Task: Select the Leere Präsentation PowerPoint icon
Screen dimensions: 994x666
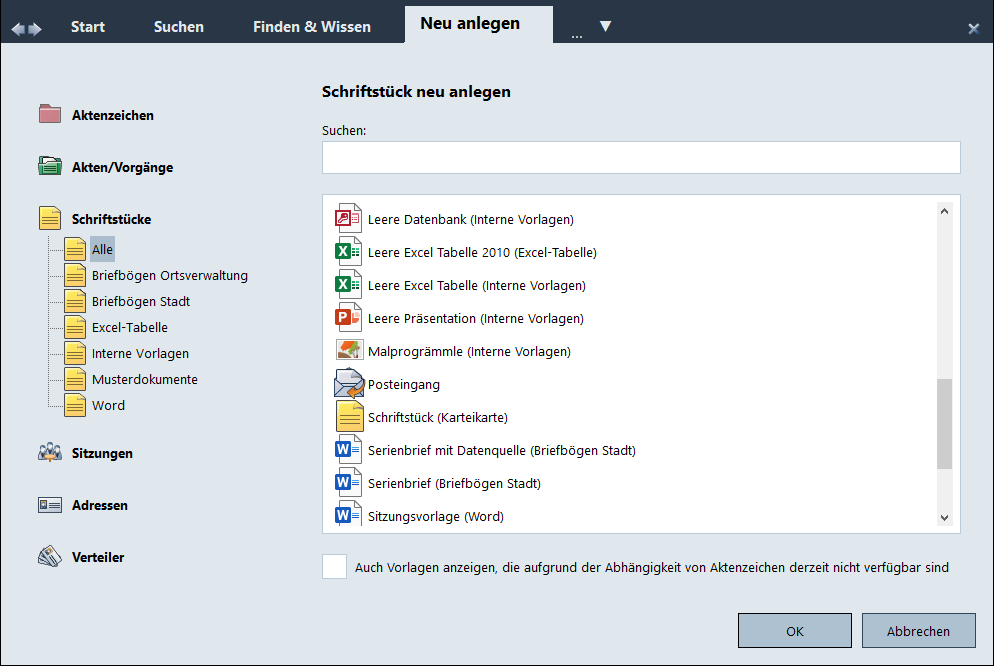Action: [349, 318]
